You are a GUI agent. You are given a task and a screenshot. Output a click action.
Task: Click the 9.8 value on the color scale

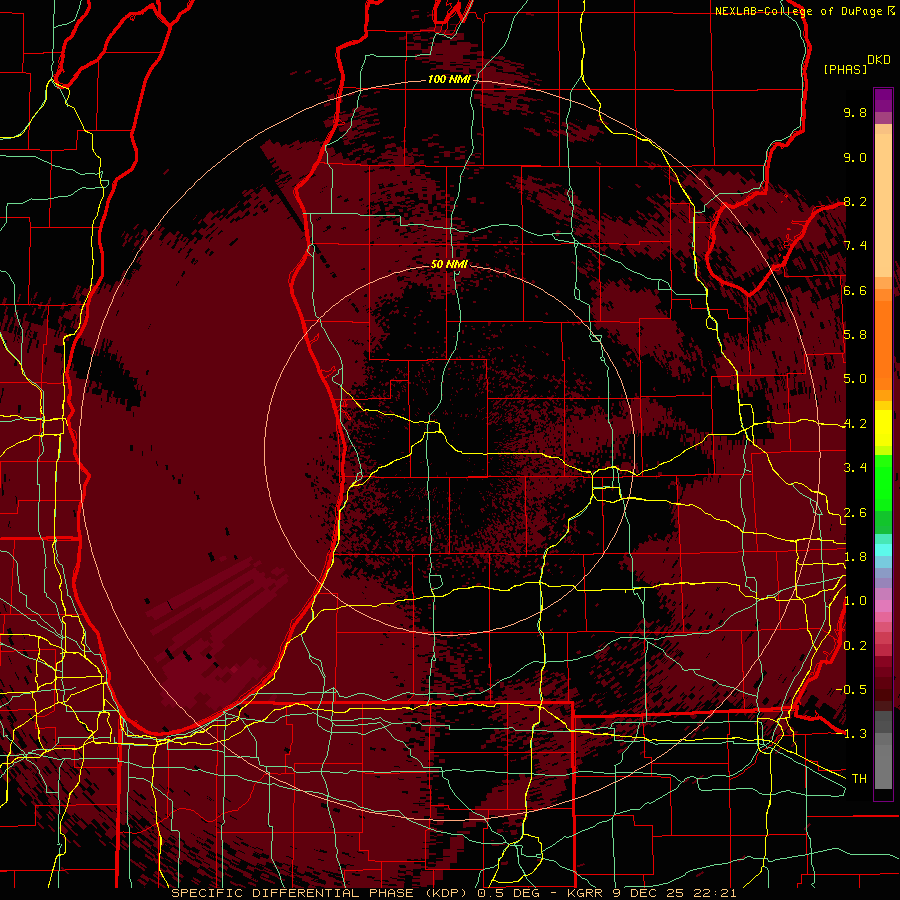pyautogui.click(x=855, y=112)
